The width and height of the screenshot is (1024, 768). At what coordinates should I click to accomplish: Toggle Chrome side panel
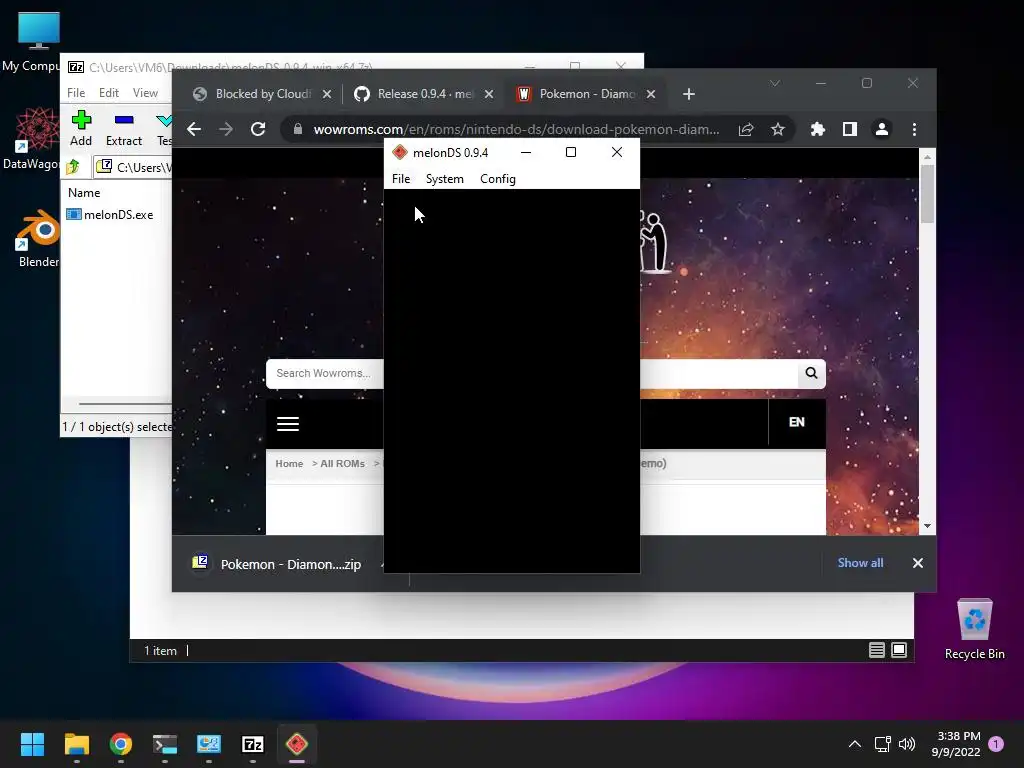click(850, 129)
